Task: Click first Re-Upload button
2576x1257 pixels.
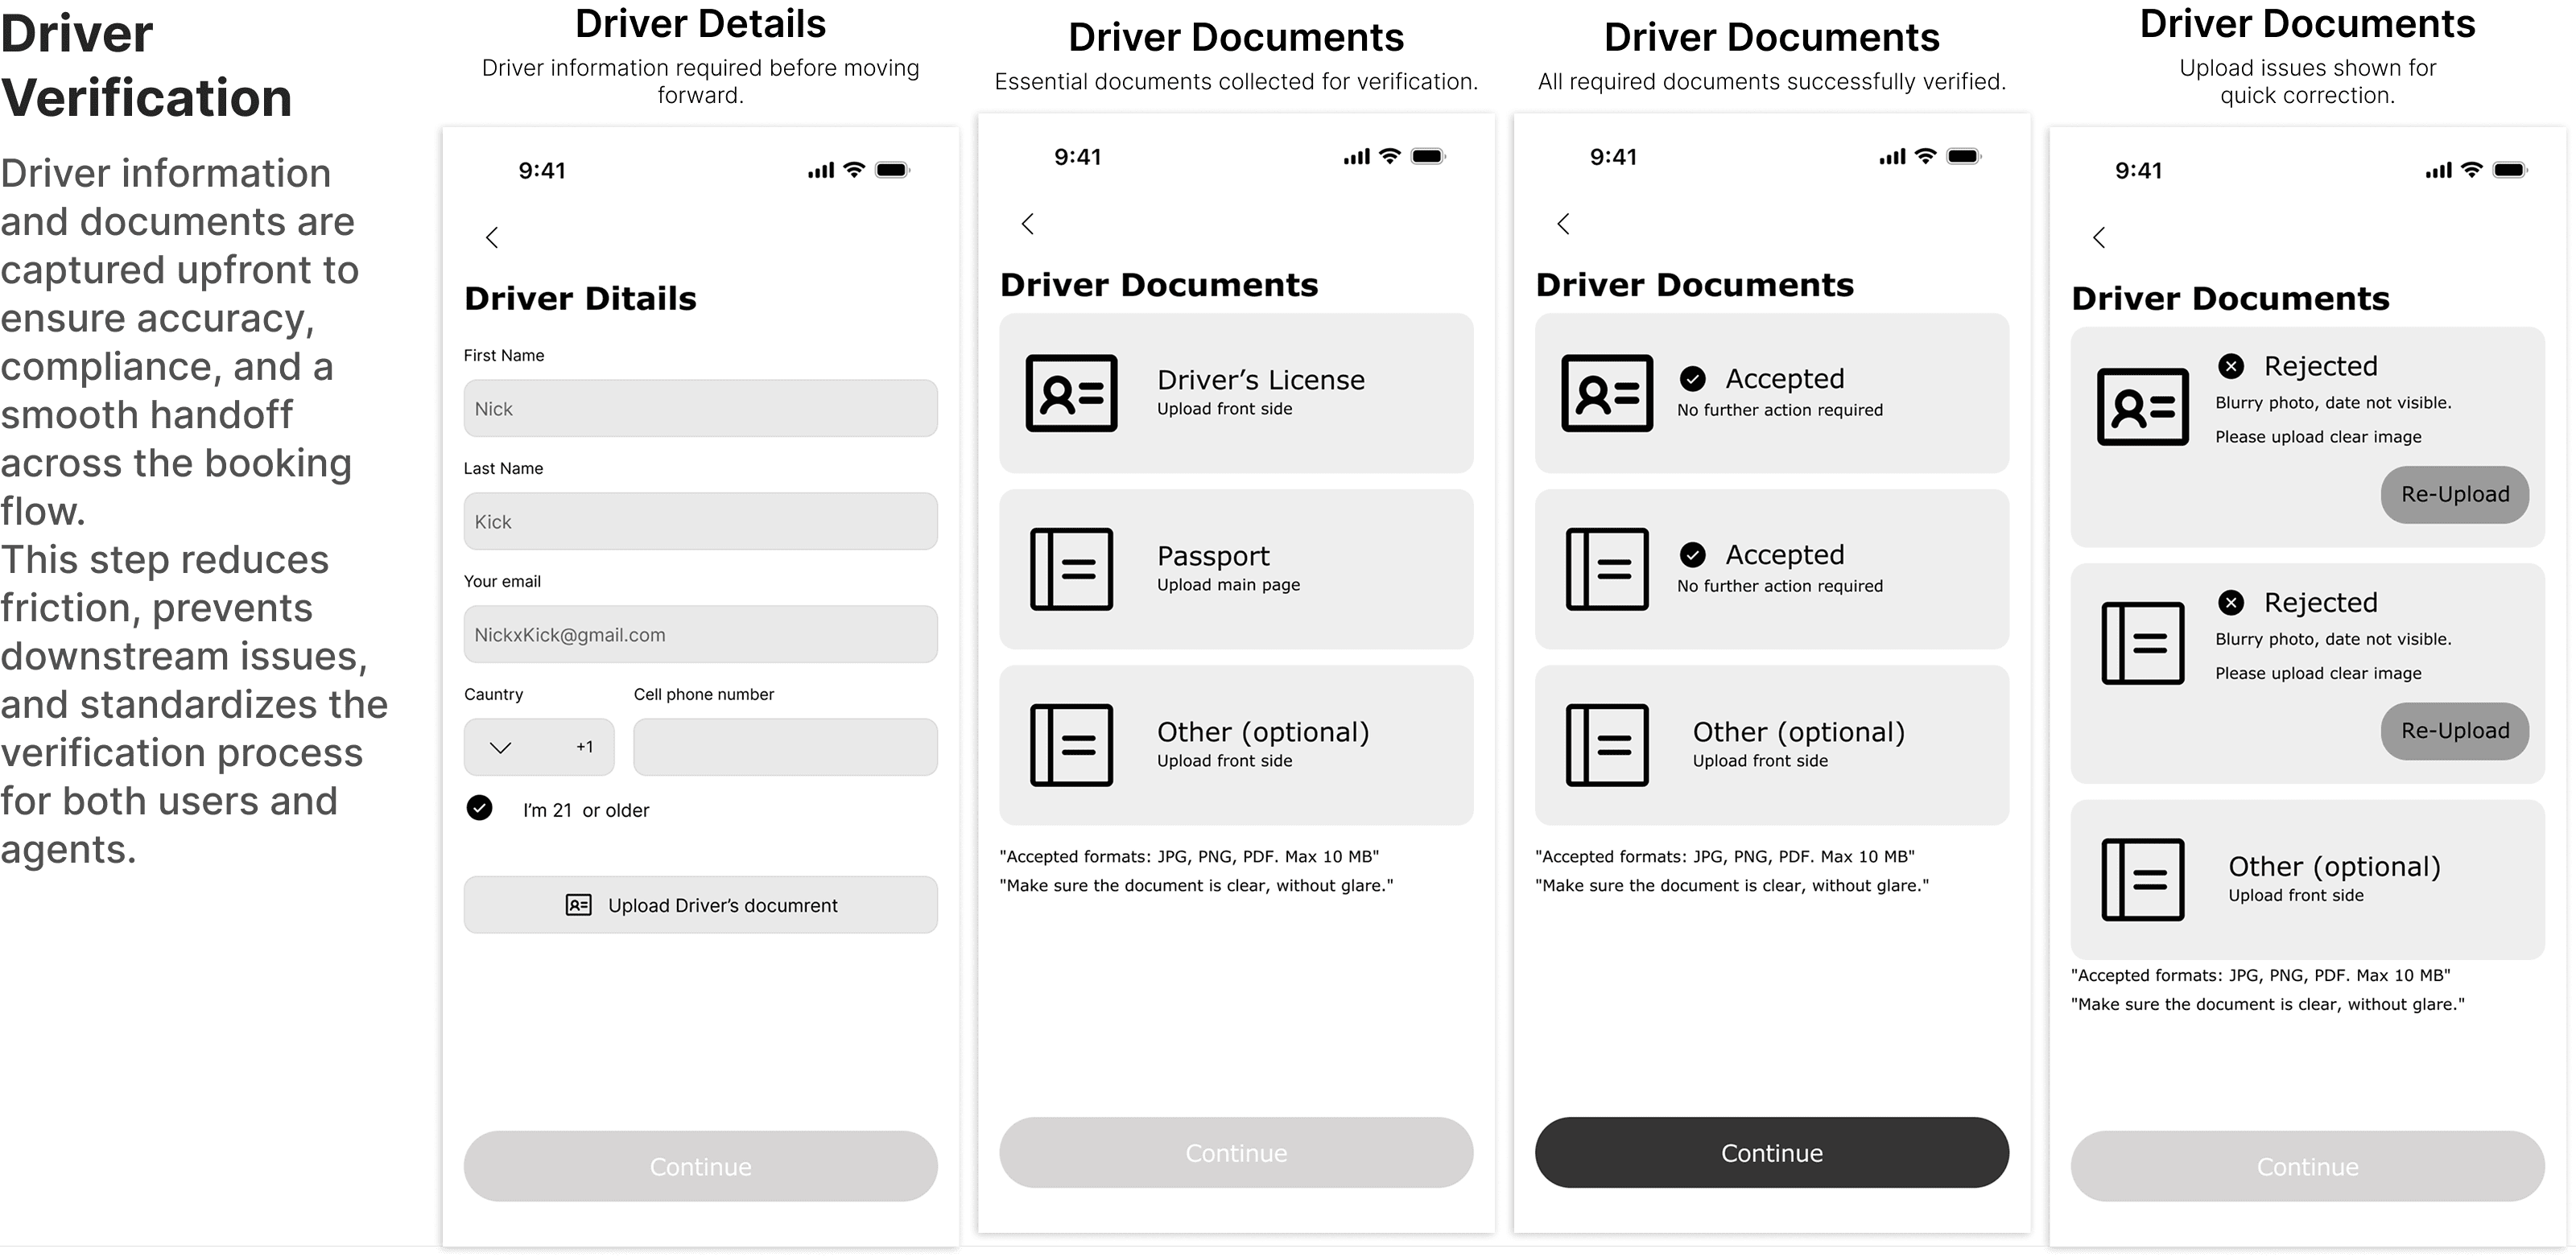Action: tap(2454, 494)
